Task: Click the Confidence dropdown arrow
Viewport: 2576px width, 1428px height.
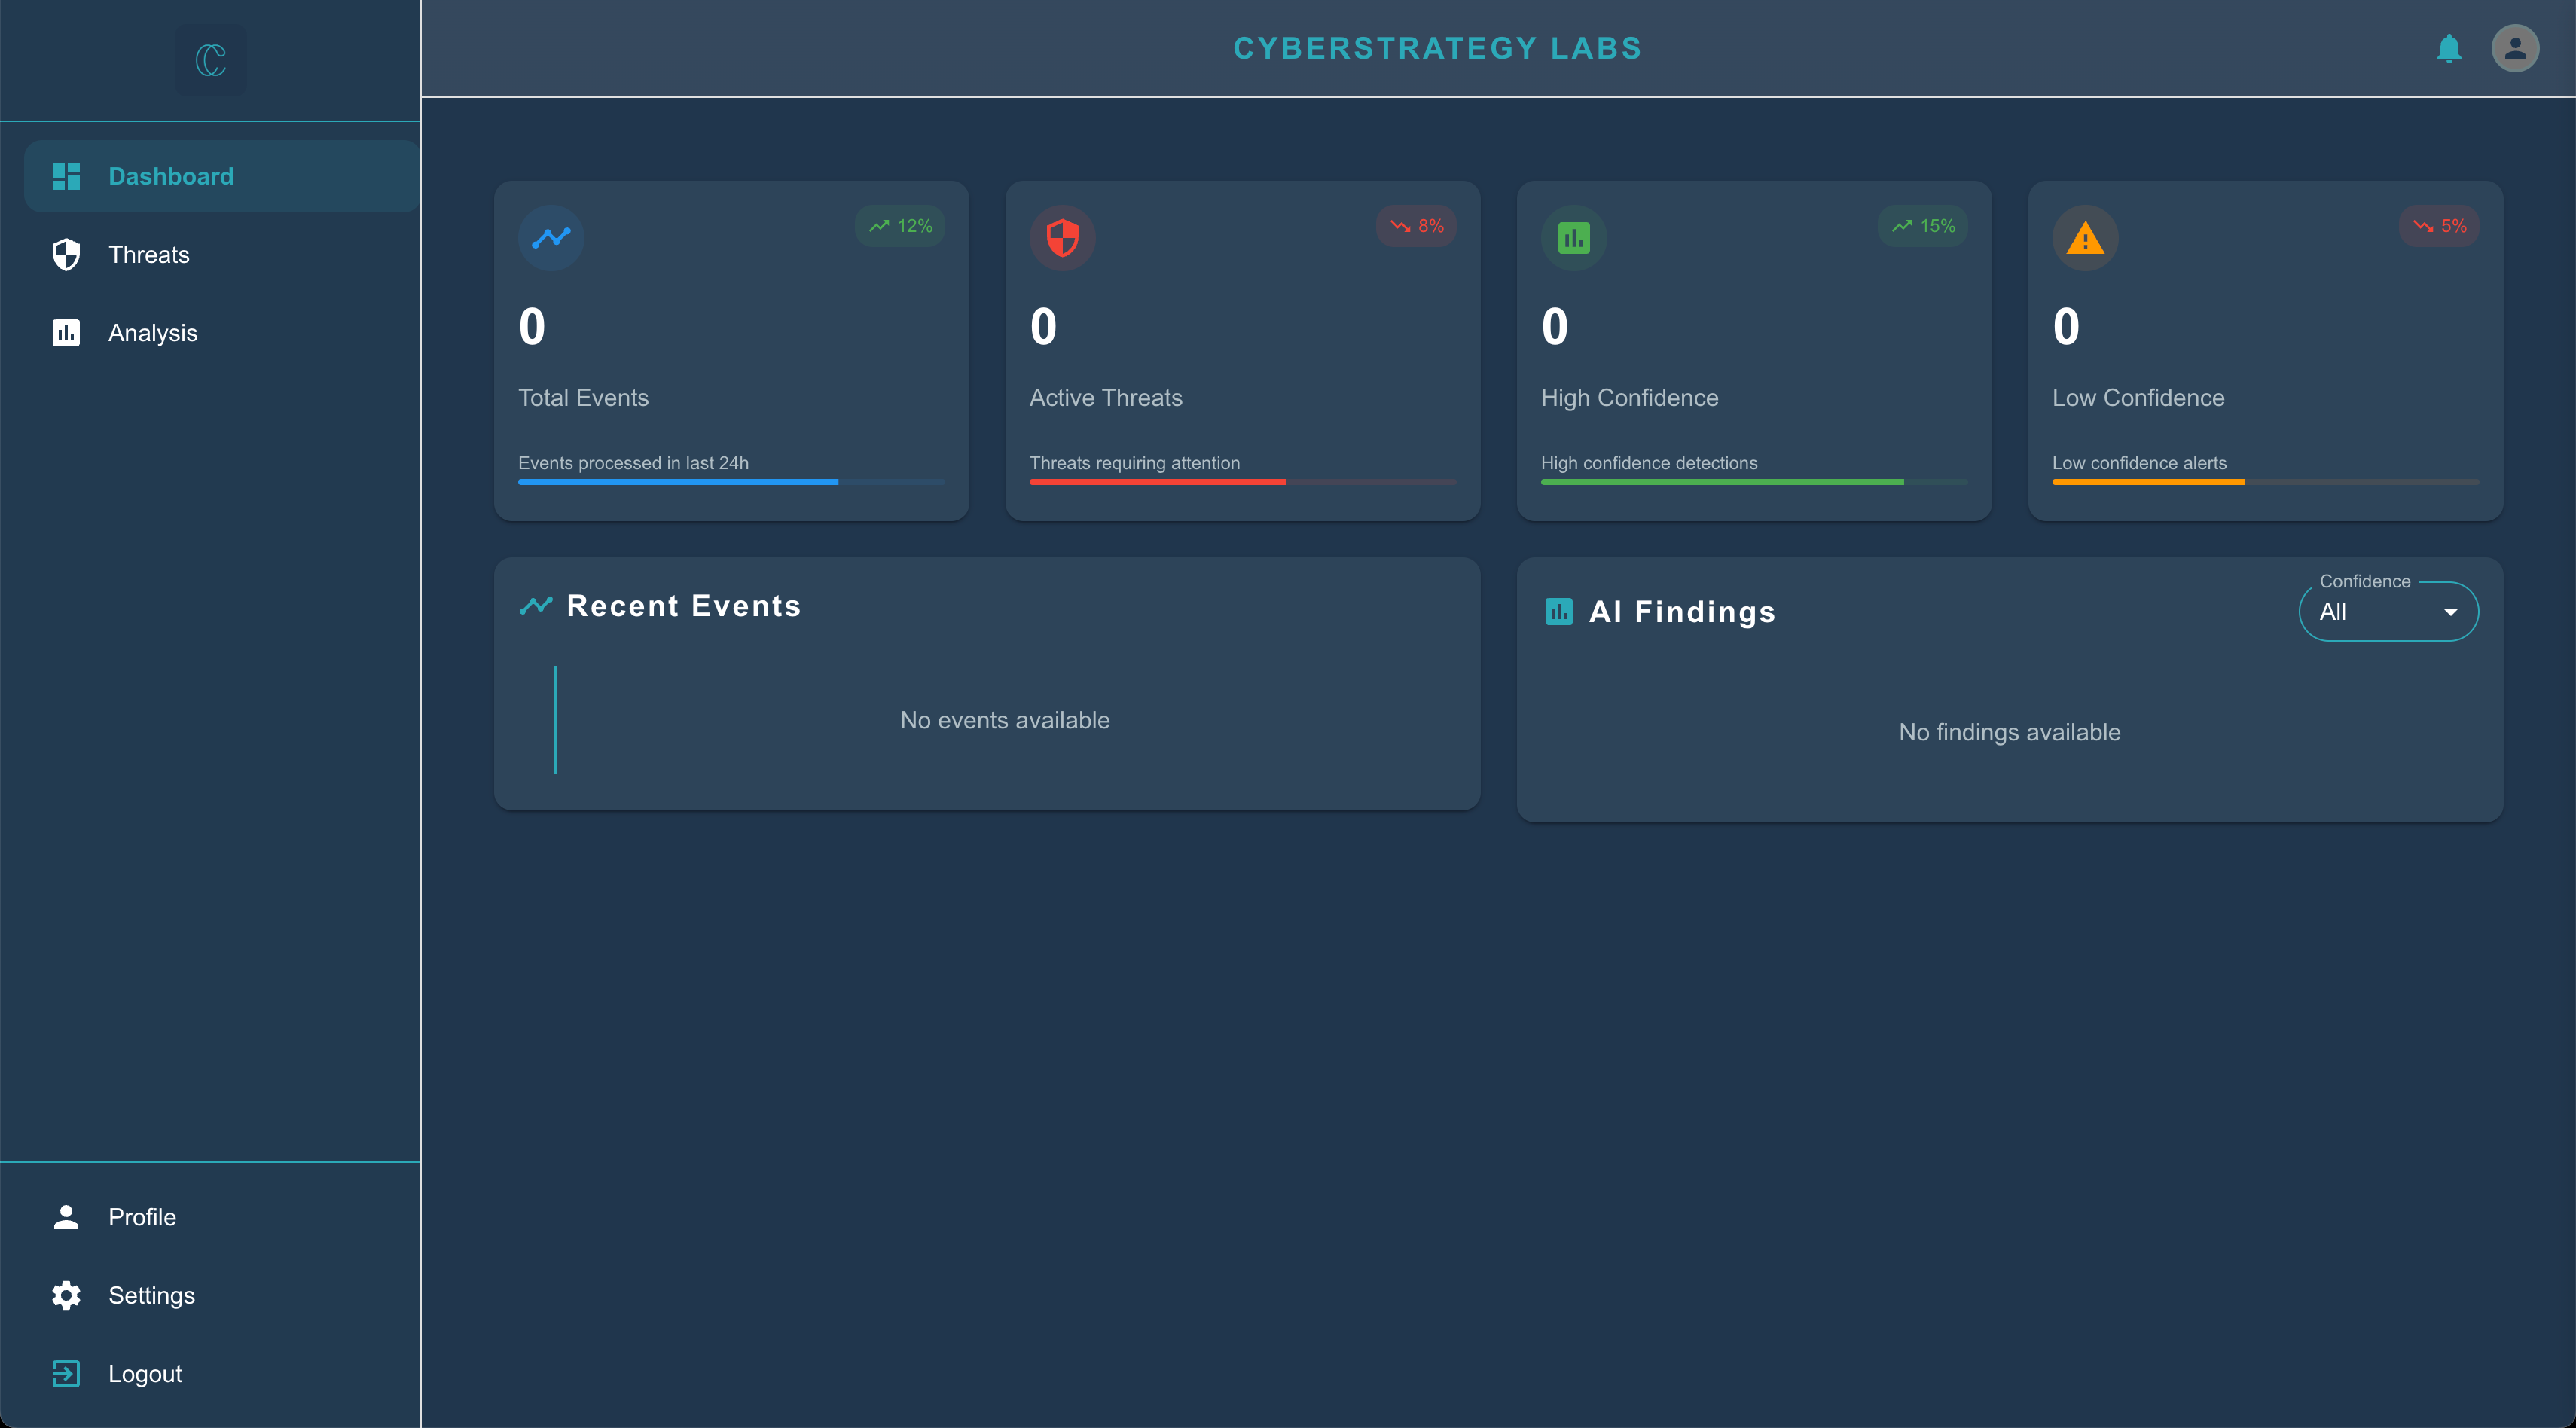Action: [x=2450, y=612]
